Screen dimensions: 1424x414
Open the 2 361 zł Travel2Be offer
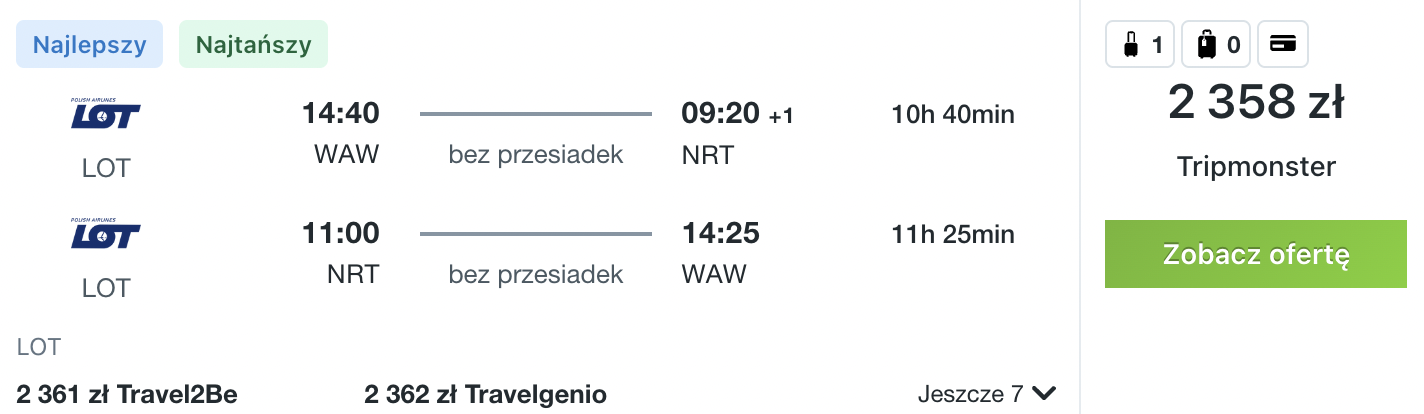click(127, 394)
